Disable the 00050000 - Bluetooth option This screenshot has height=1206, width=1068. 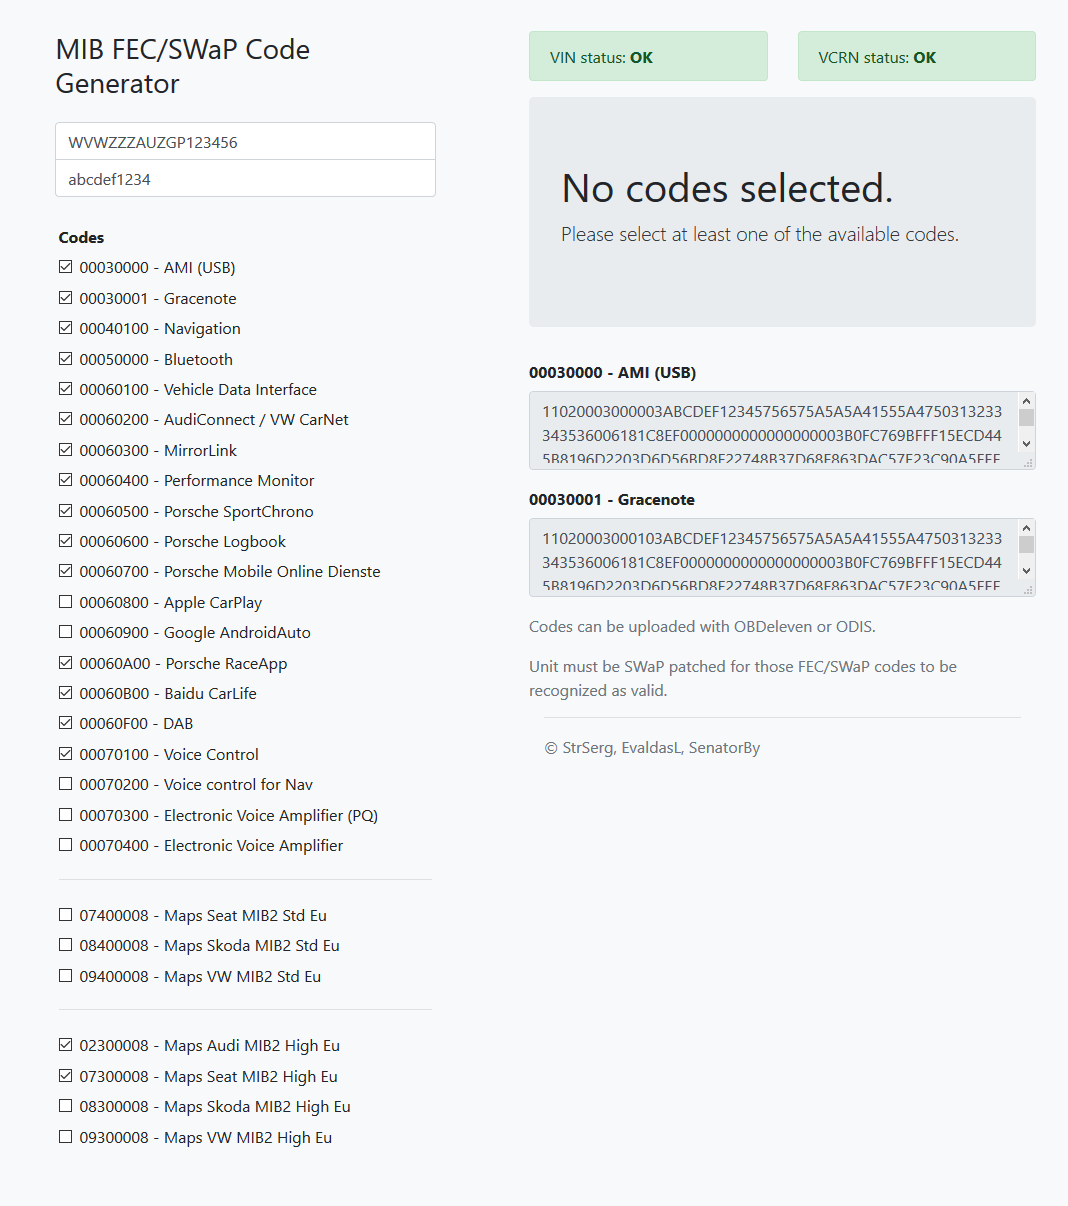[65, 358]
